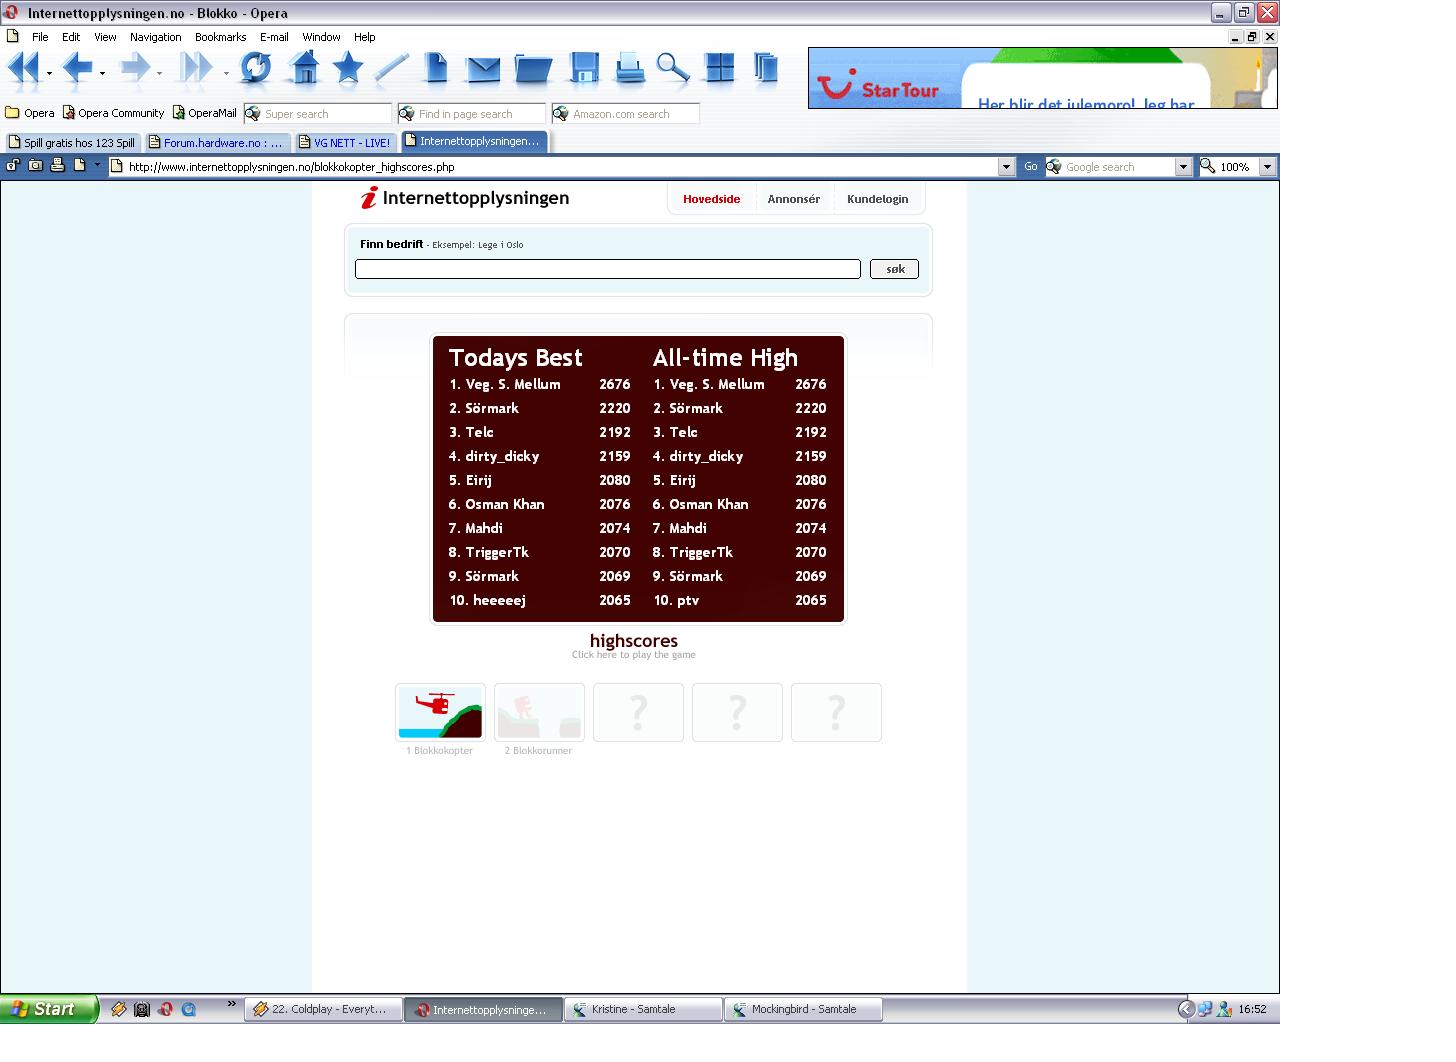Switch to Mockingbird - Samtale taskbar window
The image size is (1456, 1062).
803,1010
